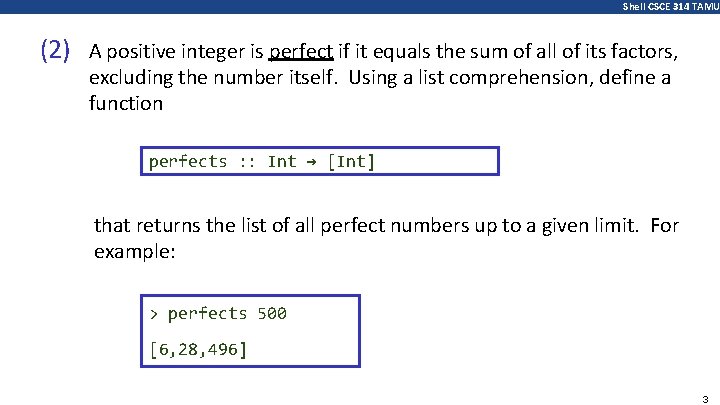Click 'perfects' name in the type signature
Screen dimensions: 720x405
188,162
